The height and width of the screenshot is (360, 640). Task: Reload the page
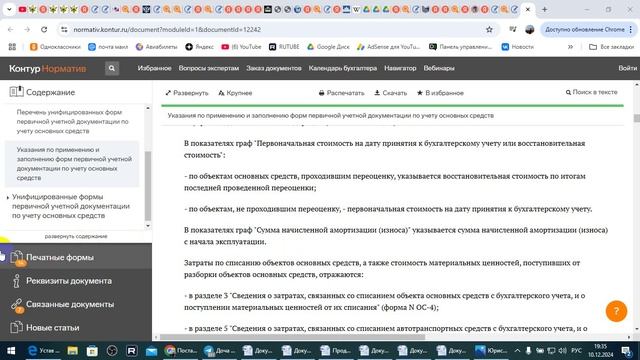(x=44, y=29)
